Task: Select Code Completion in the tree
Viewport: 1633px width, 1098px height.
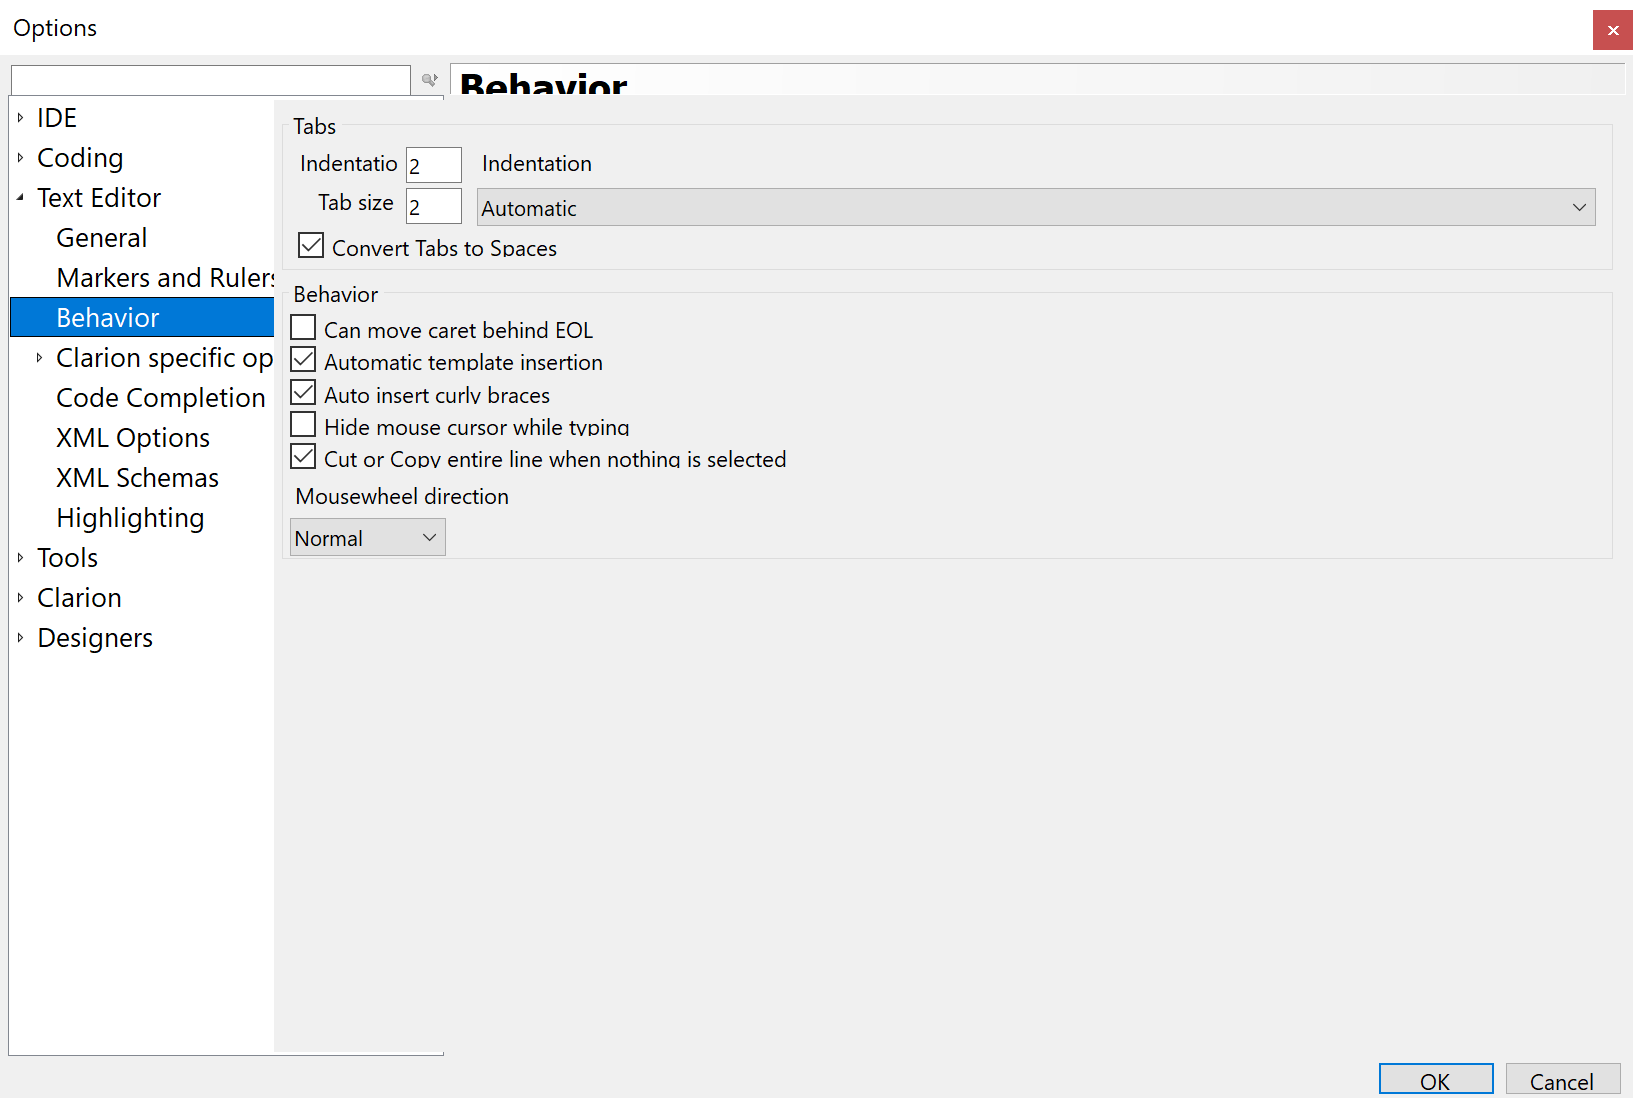Action: tap(160, 398)
